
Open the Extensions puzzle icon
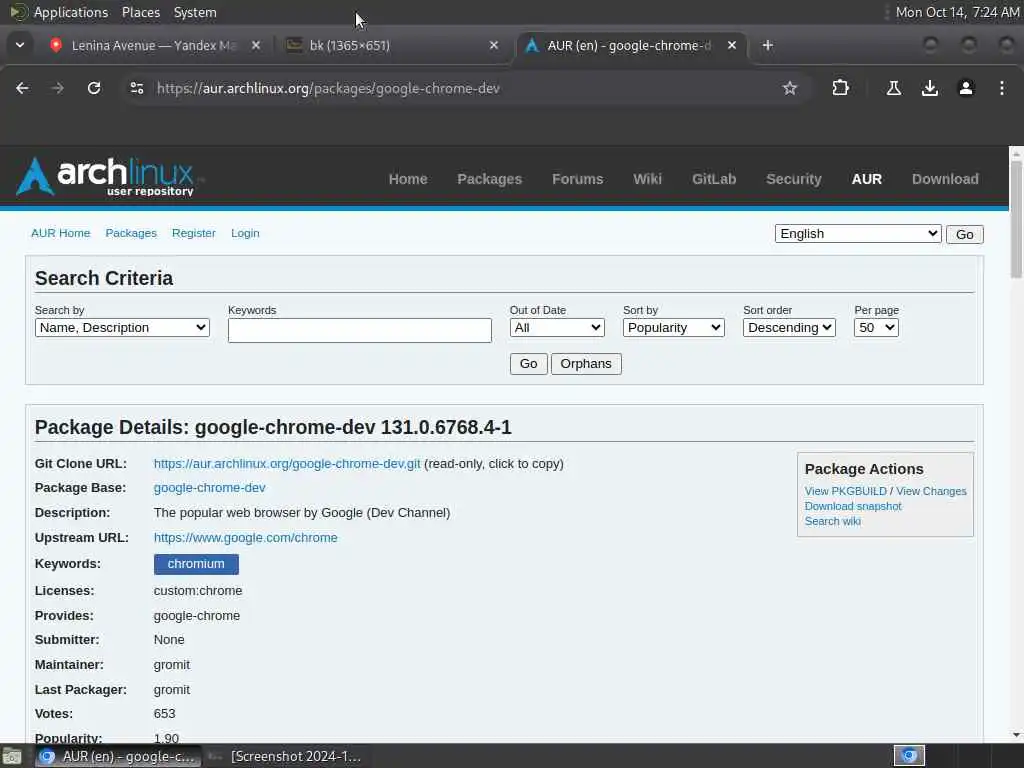[840, 88]
